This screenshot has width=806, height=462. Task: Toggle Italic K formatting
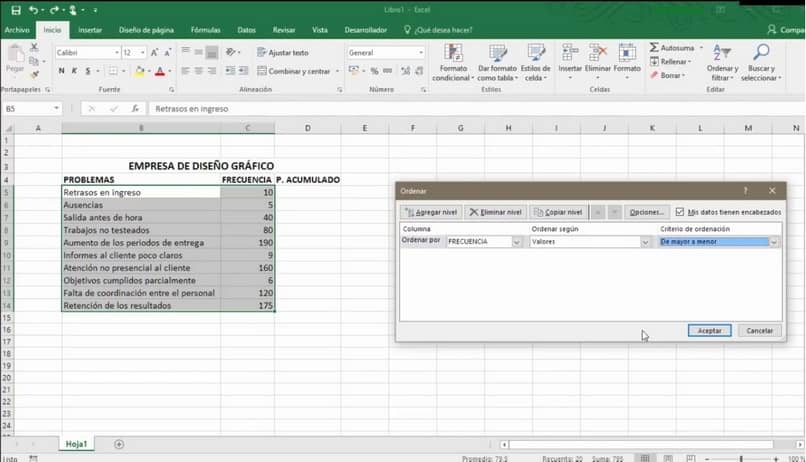pyautogui.click(x=75, y=71)
